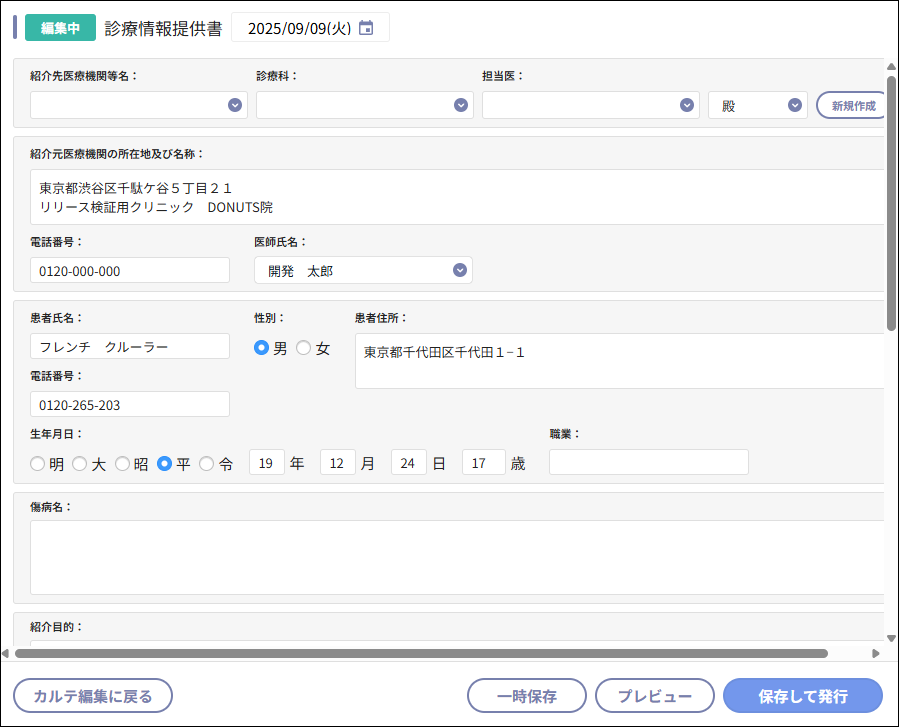Click the patient phone field 0120-265-203
The image size is (899, 727).
(x=130, y=404)
